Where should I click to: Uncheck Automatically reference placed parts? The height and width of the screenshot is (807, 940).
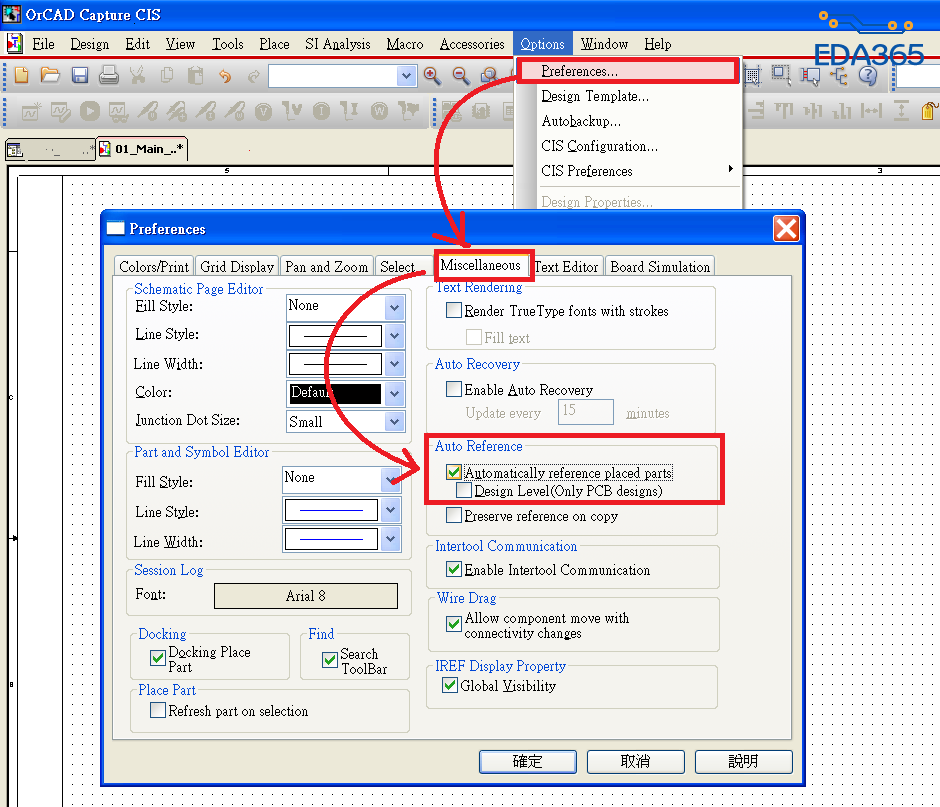[454, 472]
